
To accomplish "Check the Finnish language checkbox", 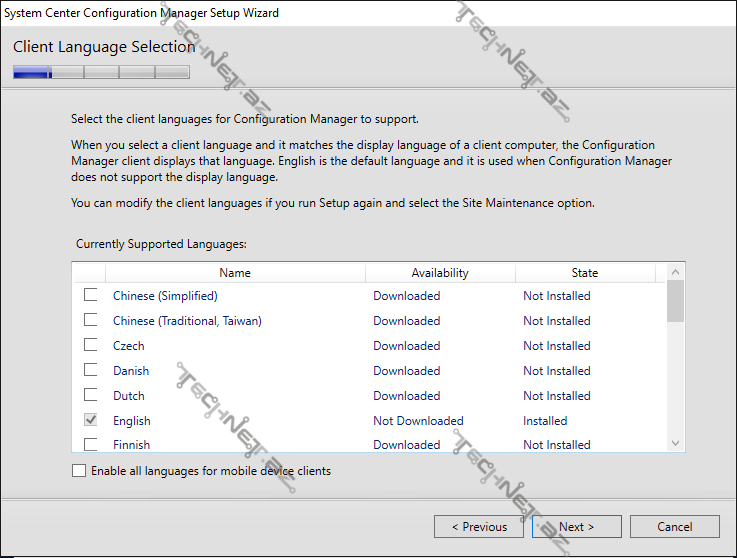I will pyautogui.click(x=91, y=444).
